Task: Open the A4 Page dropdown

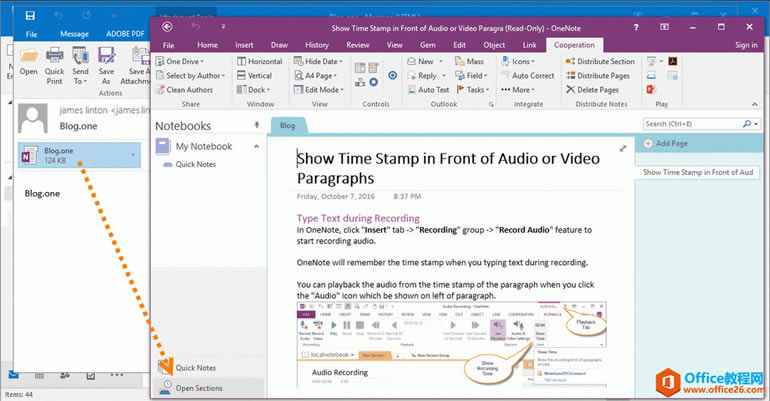Action: (x=315, y=76)
